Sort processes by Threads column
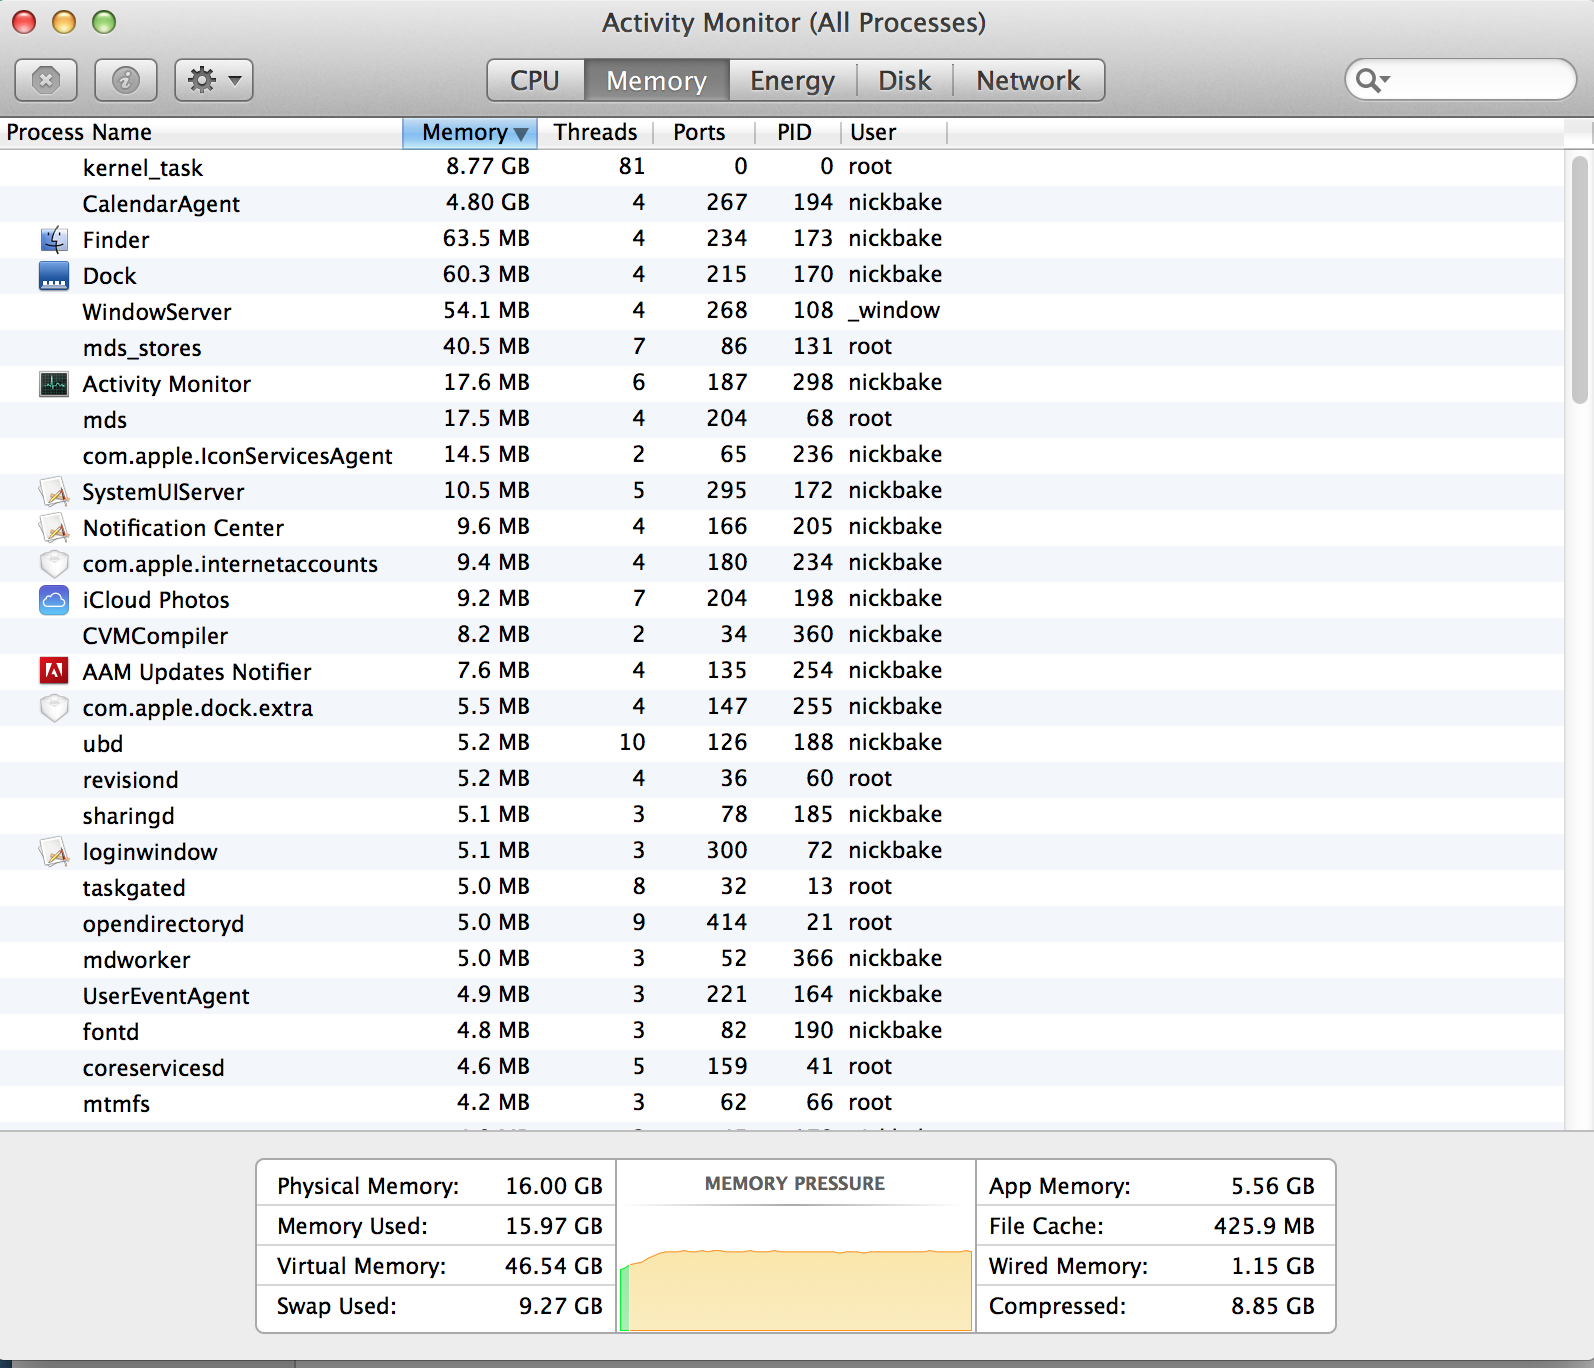Image resolution: width=1594 pixels, height=1368 pixels. 595,133
